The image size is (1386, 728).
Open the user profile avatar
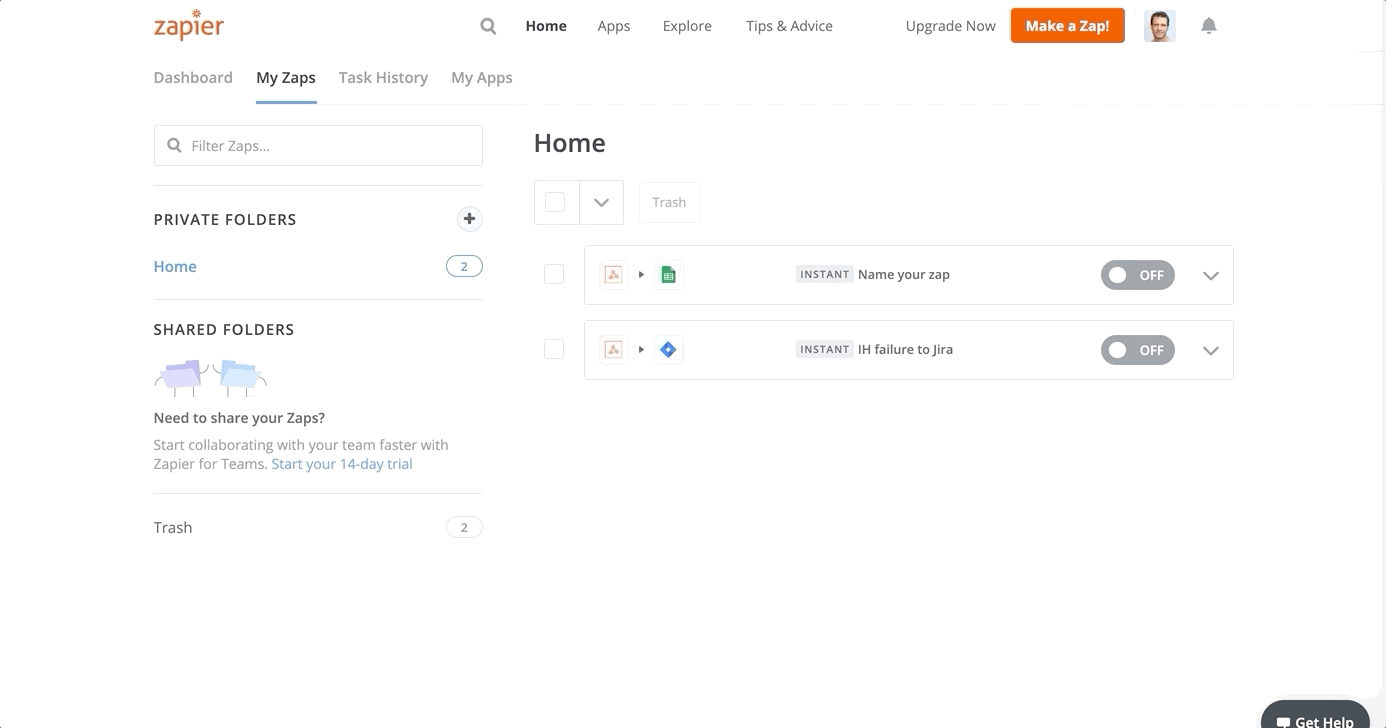(x=1160, y=26)
